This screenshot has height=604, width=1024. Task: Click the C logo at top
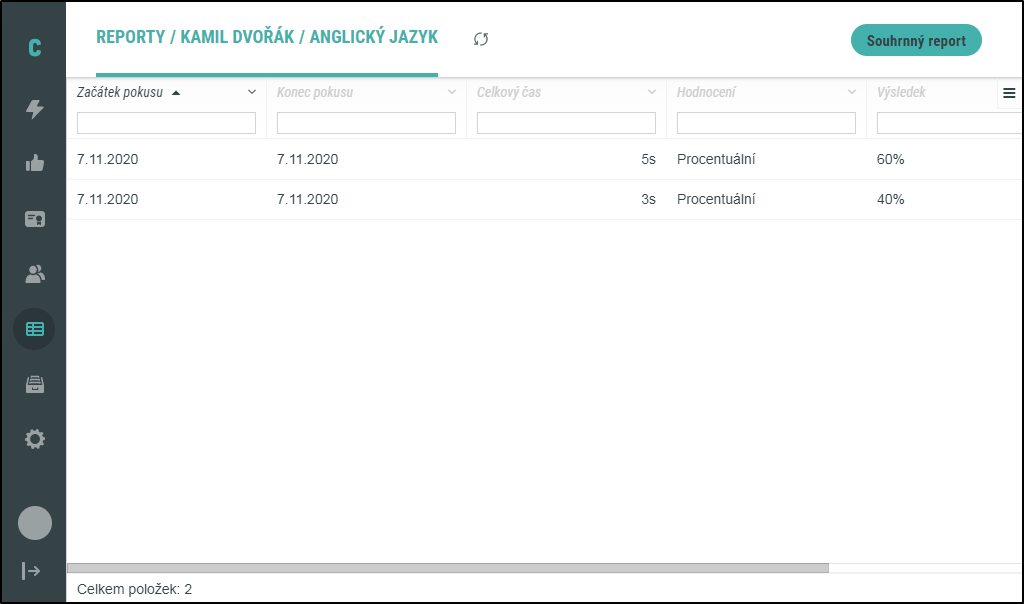pyautogui.click(x=34, y=48)
